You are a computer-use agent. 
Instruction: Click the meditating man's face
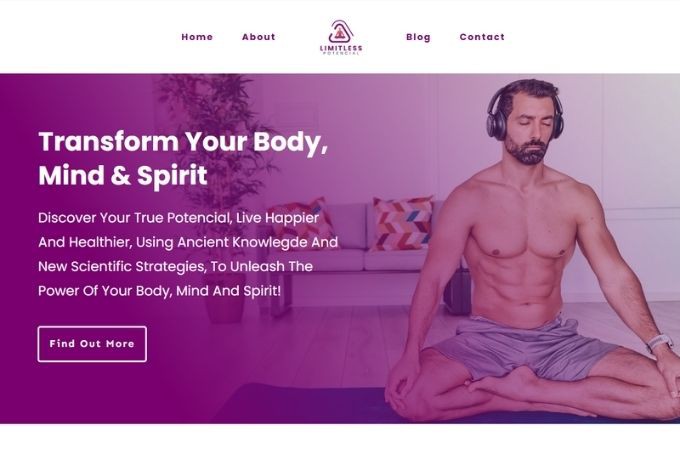coord(530,130)
